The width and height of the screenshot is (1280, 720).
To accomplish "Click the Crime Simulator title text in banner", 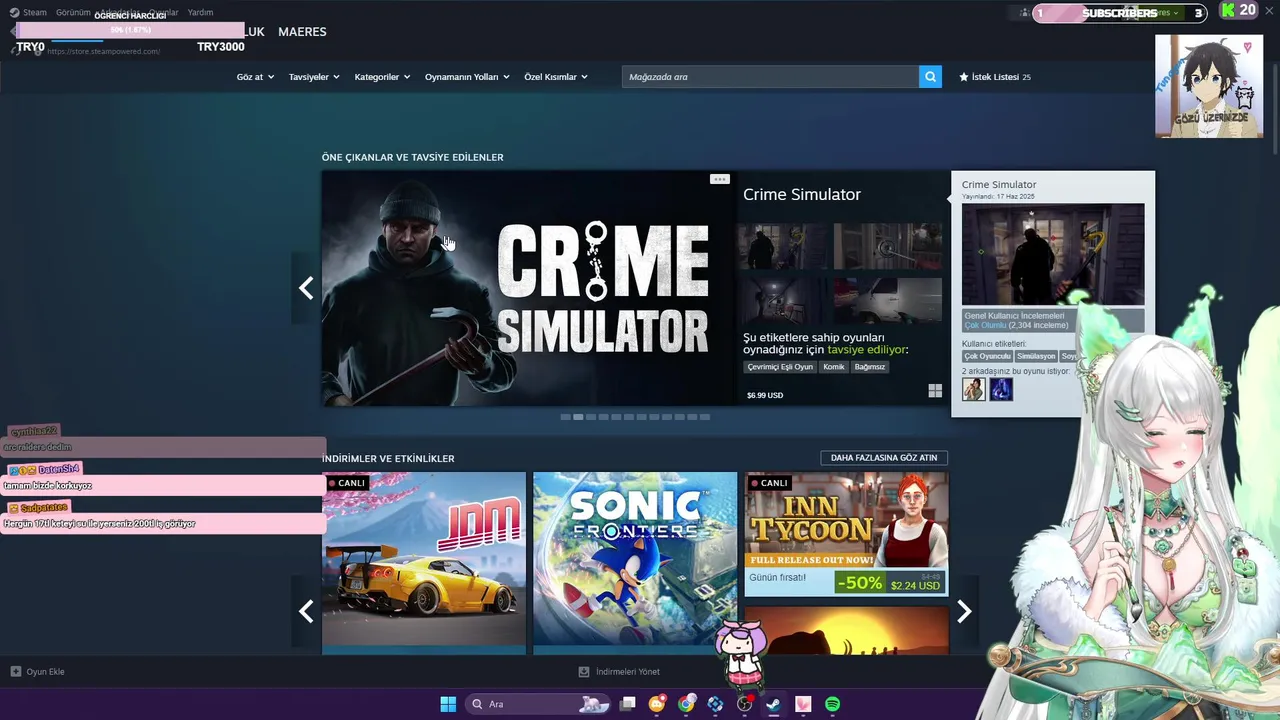I will pos(802,195).
